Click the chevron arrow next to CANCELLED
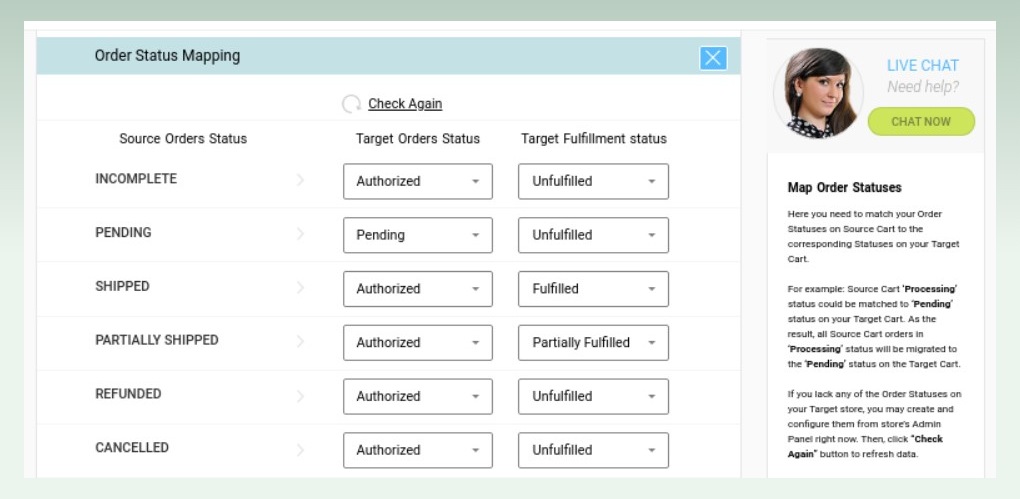This screenshot has width=1020, height=499. click(x=300, y=449)
